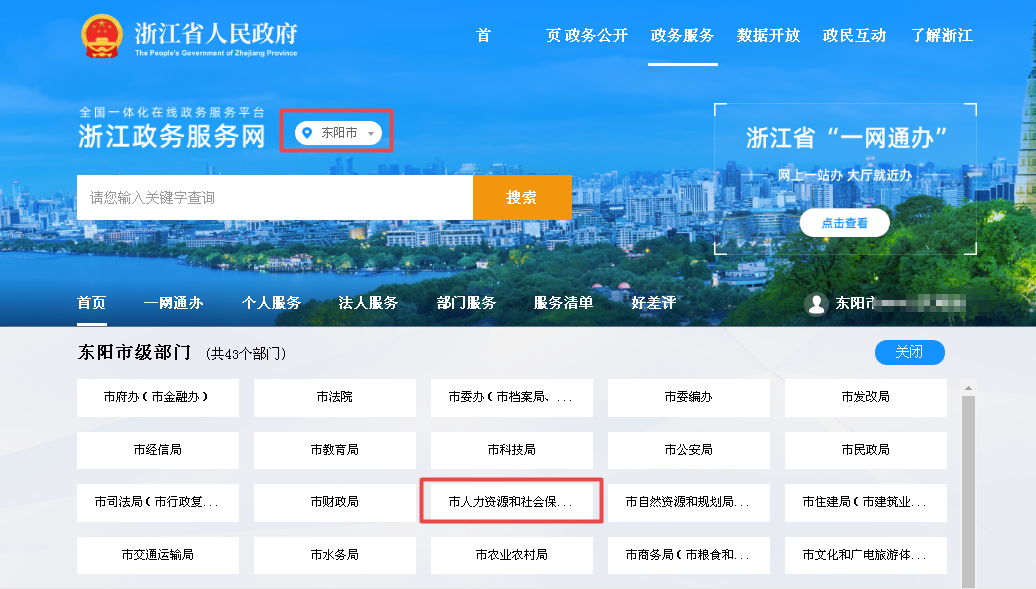This screenshot has height=589, width=1036.
Task: Select the 市发改局 department
Action: [x=866, y=397]
